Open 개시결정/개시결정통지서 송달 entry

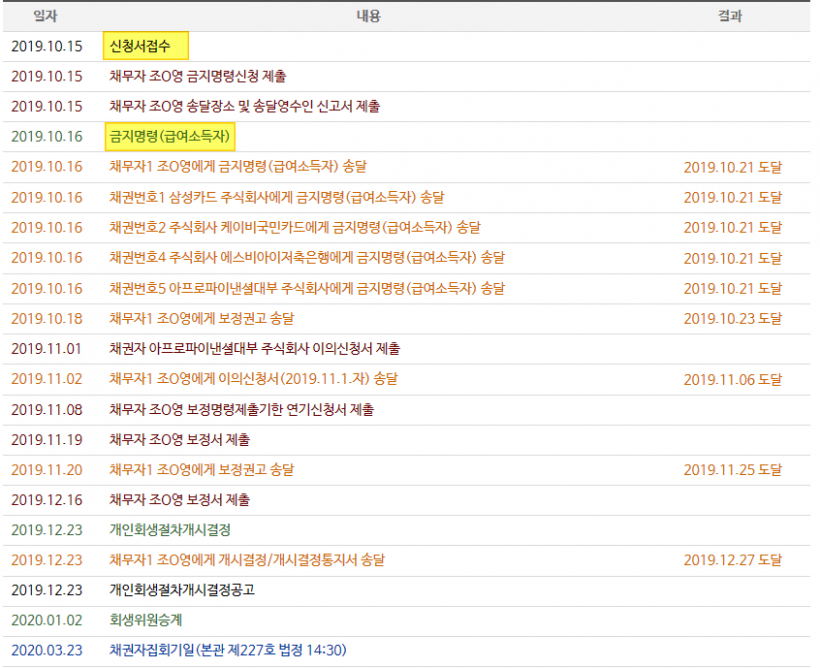click(247, 560)
